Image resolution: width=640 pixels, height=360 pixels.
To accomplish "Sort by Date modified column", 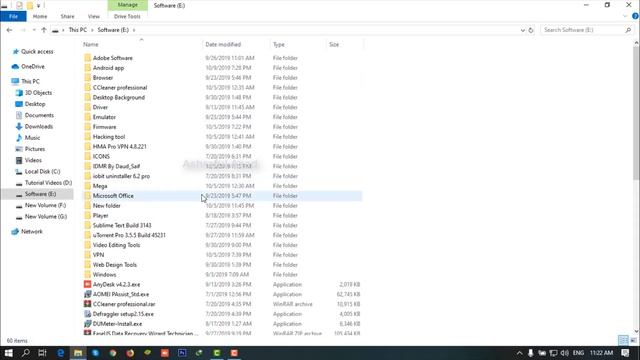I will tap(223, 44).
